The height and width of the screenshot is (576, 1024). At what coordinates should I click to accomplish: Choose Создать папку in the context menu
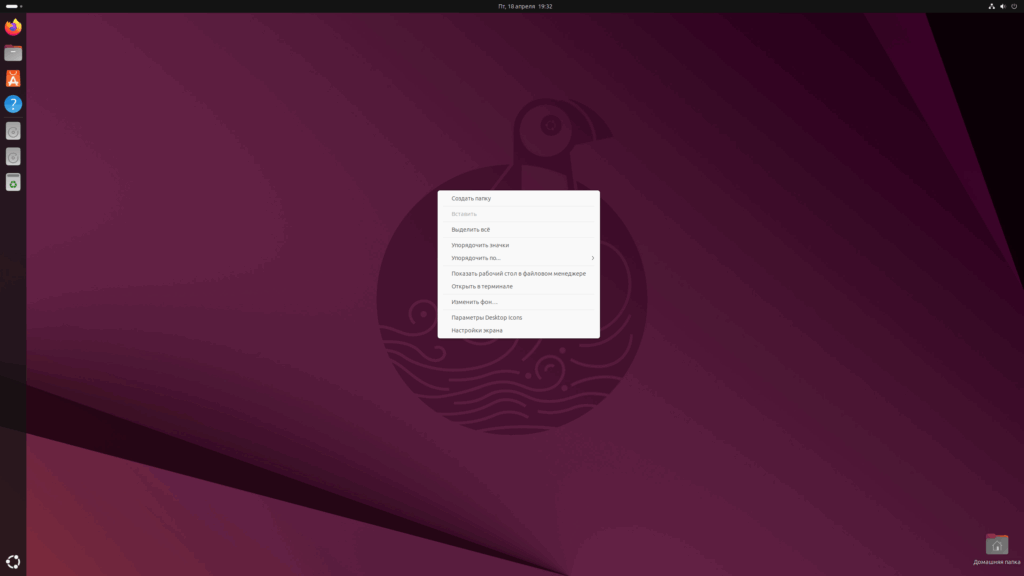[519, 199]
